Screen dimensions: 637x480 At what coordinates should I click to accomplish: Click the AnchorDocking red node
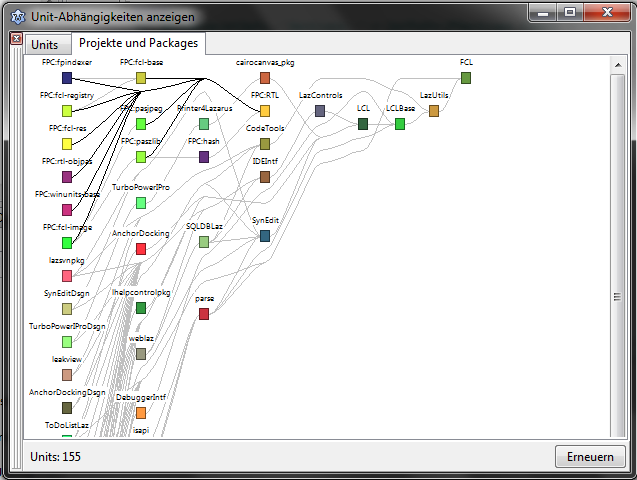pyautogui.click(x=141, y=248)
